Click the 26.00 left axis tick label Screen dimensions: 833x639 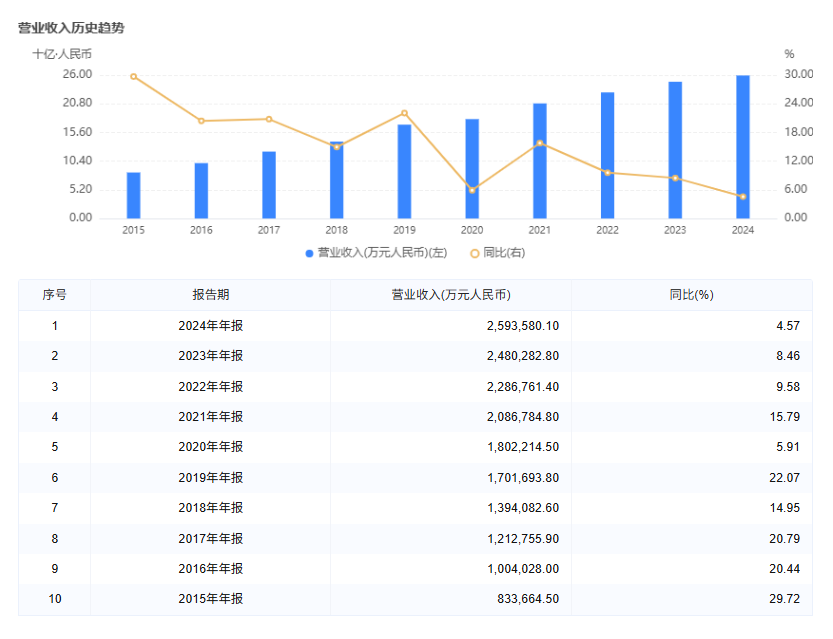[78, 74]
